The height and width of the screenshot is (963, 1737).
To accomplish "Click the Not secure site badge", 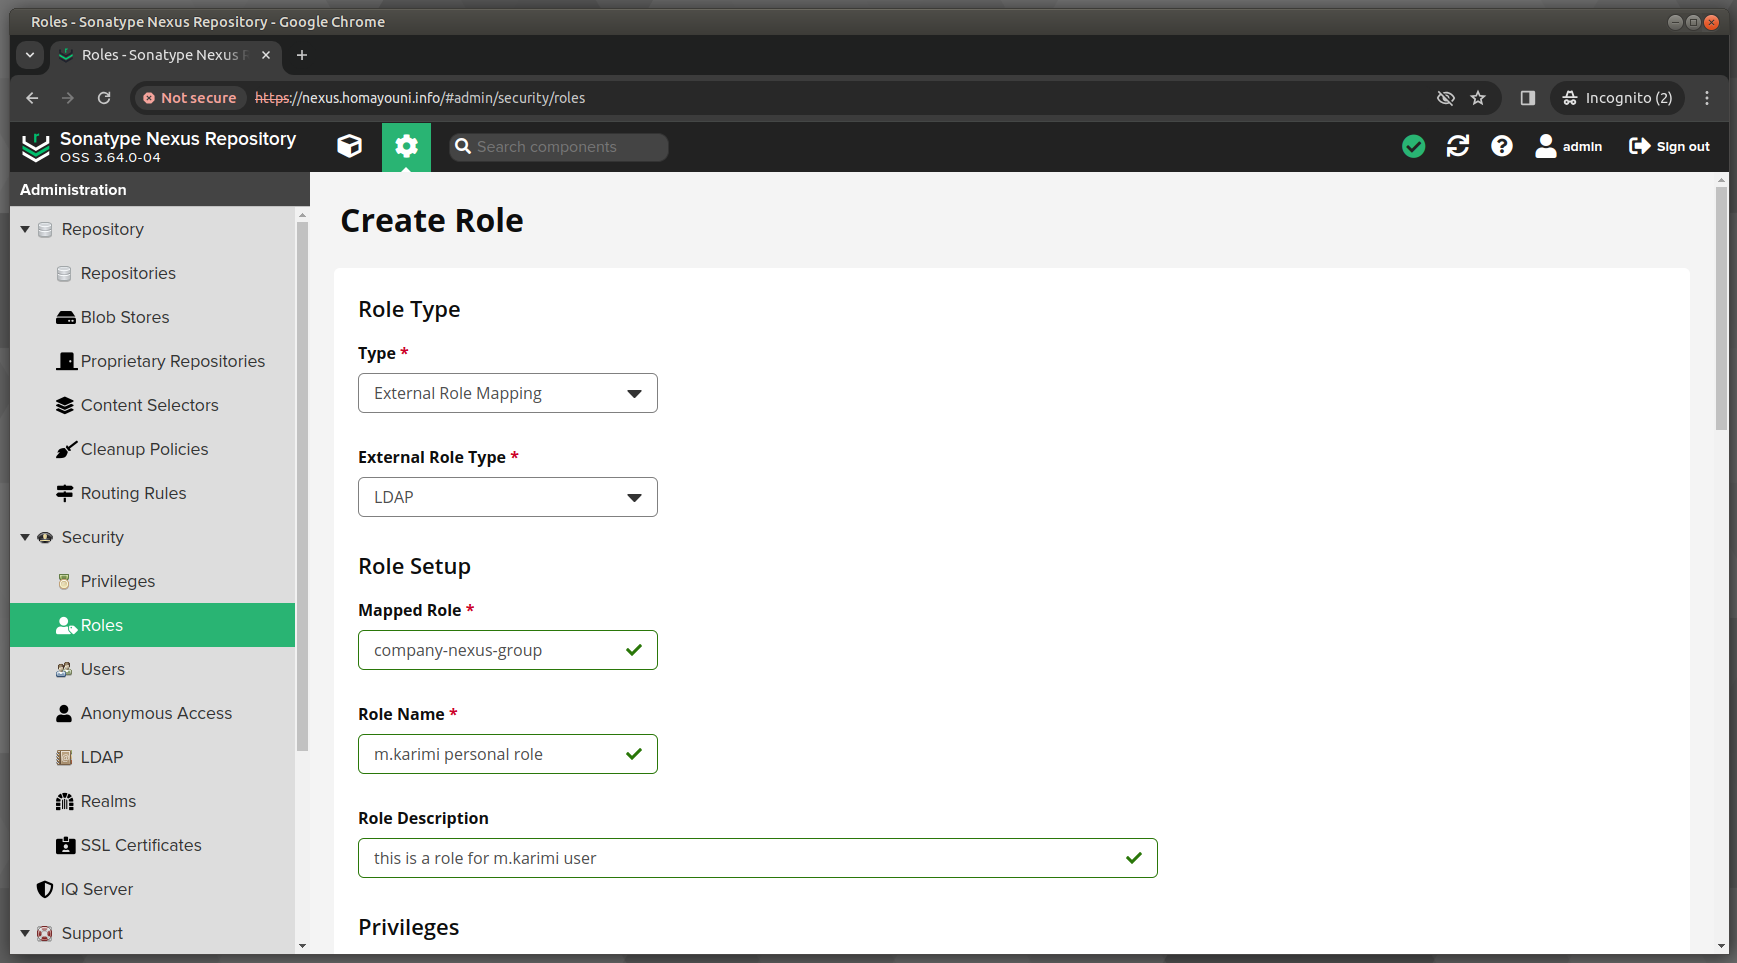I will (x=189, y=98).
